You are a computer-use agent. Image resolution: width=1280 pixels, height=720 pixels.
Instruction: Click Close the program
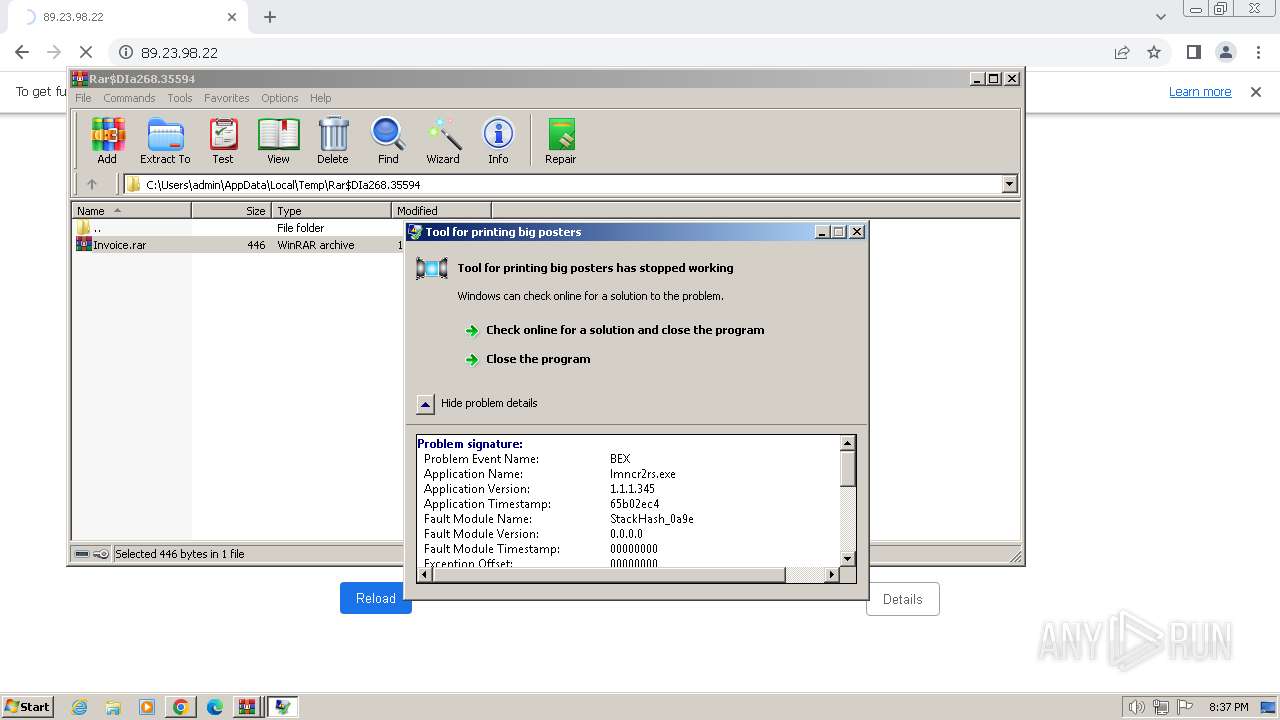click(538, 359)
